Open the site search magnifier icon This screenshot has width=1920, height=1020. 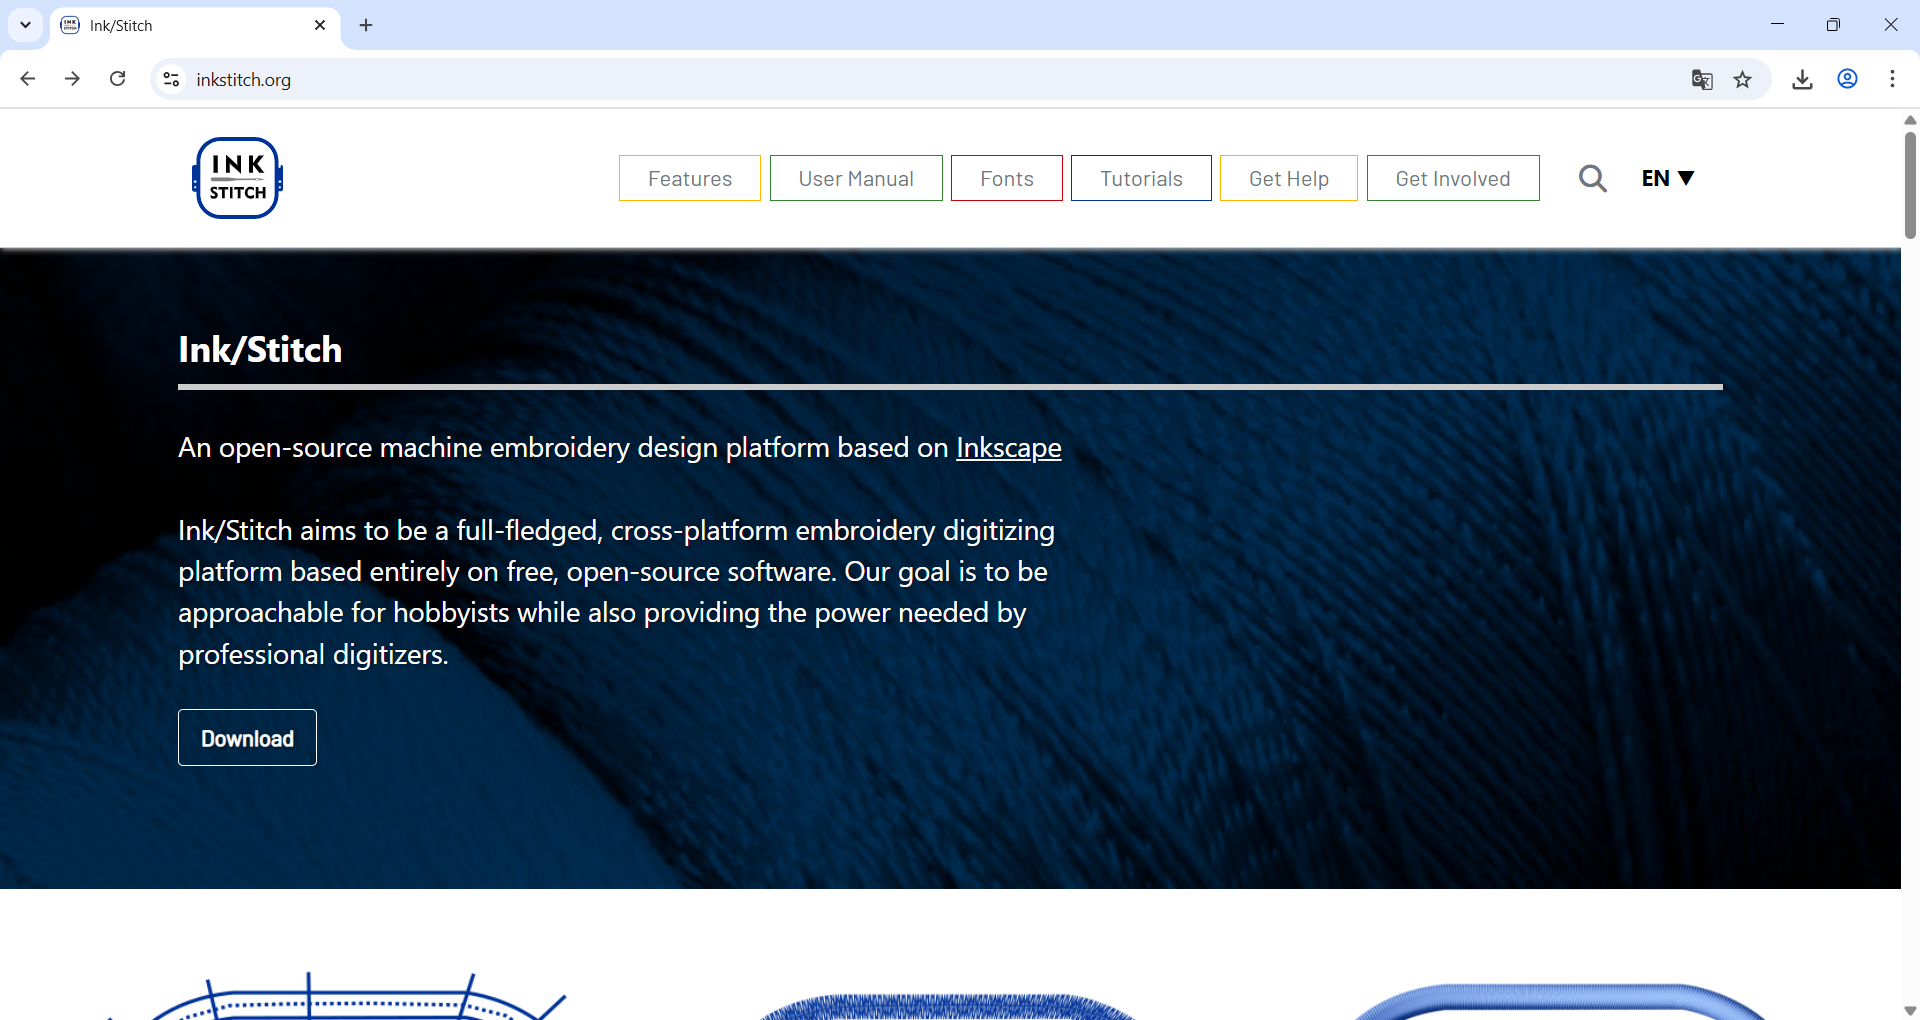pyautogui.click(x=1592, y=178)
